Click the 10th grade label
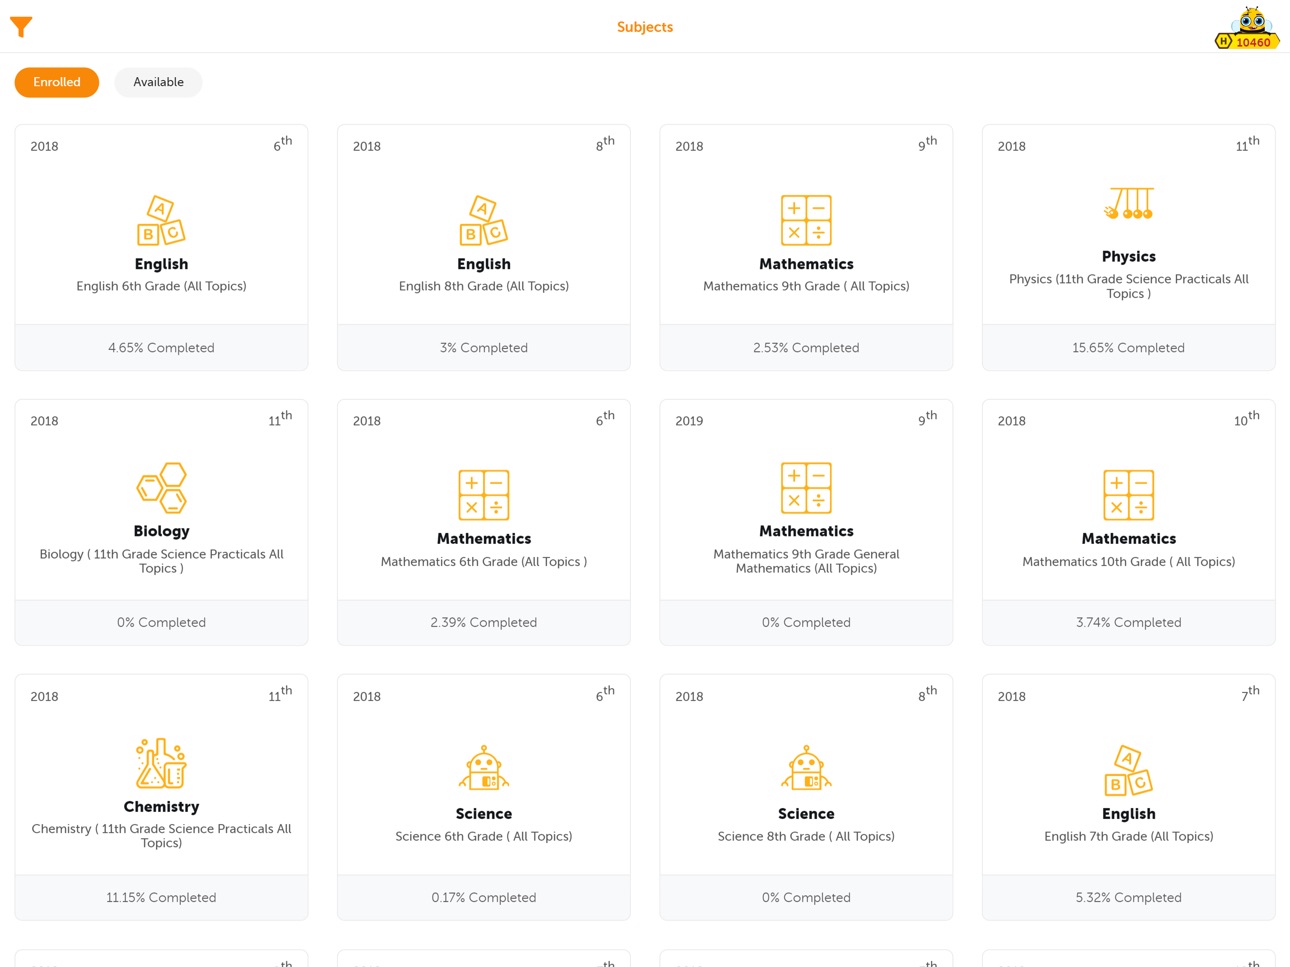The height and width of the screenshot is (967, 1290). click(x=1246, y=419)
